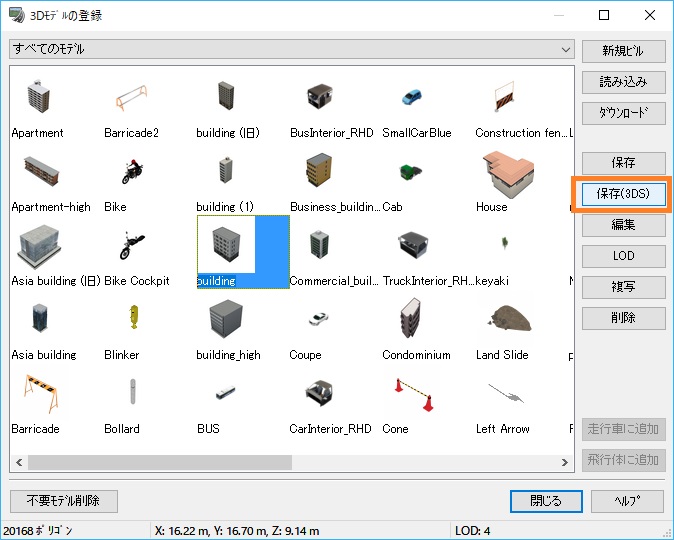Click the 不要モデル削除 button
This screenshot has width=674, height=540.
click(x=64, y=501)
